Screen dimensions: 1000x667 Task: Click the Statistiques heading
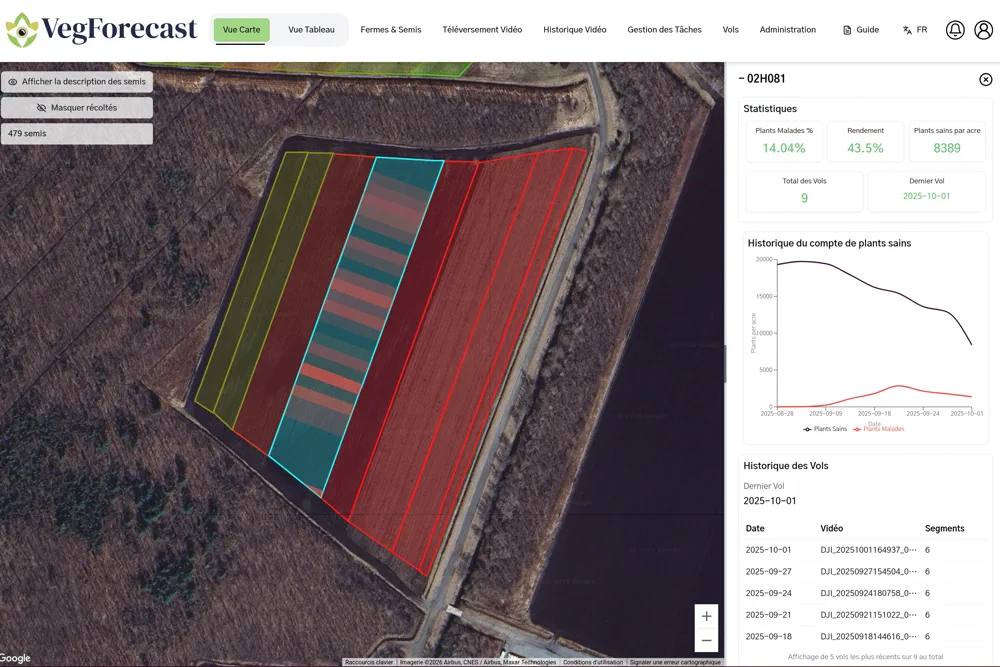(770, 109)
